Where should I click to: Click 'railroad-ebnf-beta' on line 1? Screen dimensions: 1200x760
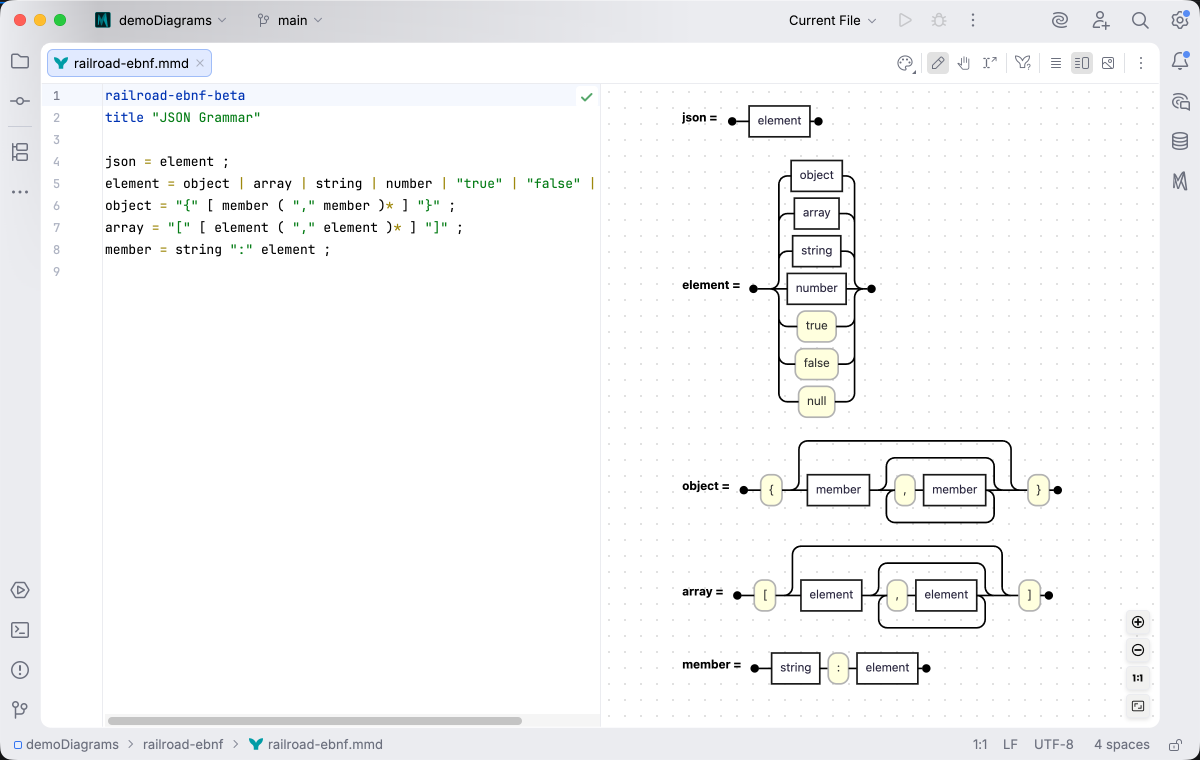pyautogui.click(x=175, y=96)
